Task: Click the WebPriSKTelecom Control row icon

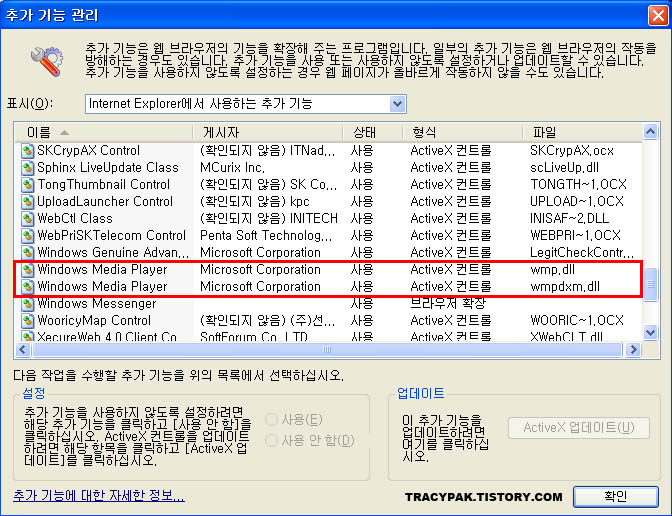Action: pos(28,236)
